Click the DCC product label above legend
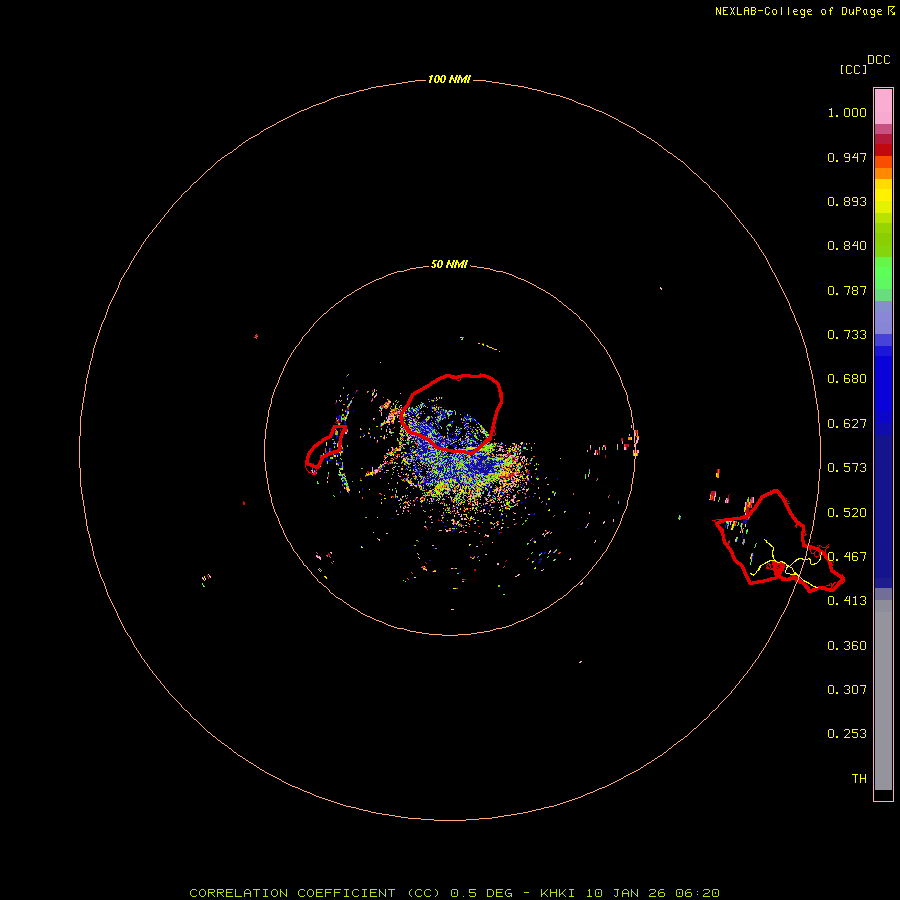Image resolution: width=900 pixels, height=900 pixels. point(878,60)
